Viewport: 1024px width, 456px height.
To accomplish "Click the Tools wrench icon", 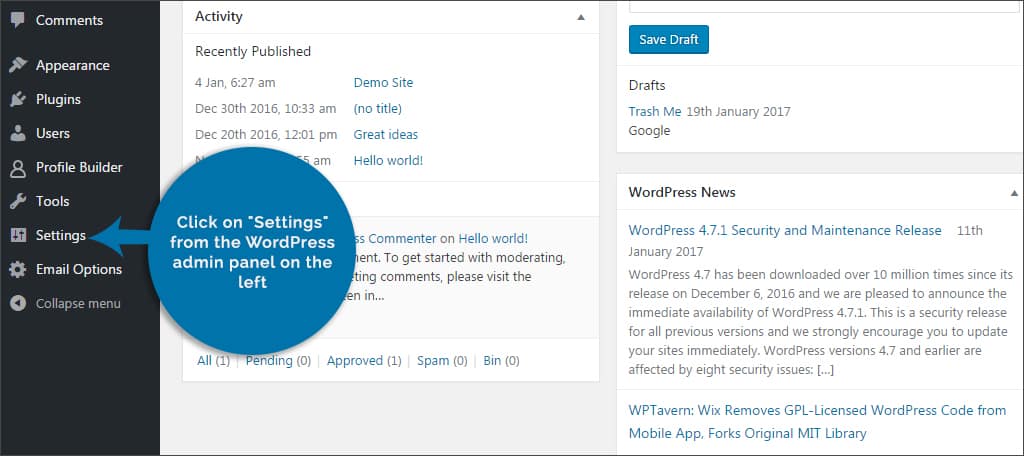I will [18, 201].
